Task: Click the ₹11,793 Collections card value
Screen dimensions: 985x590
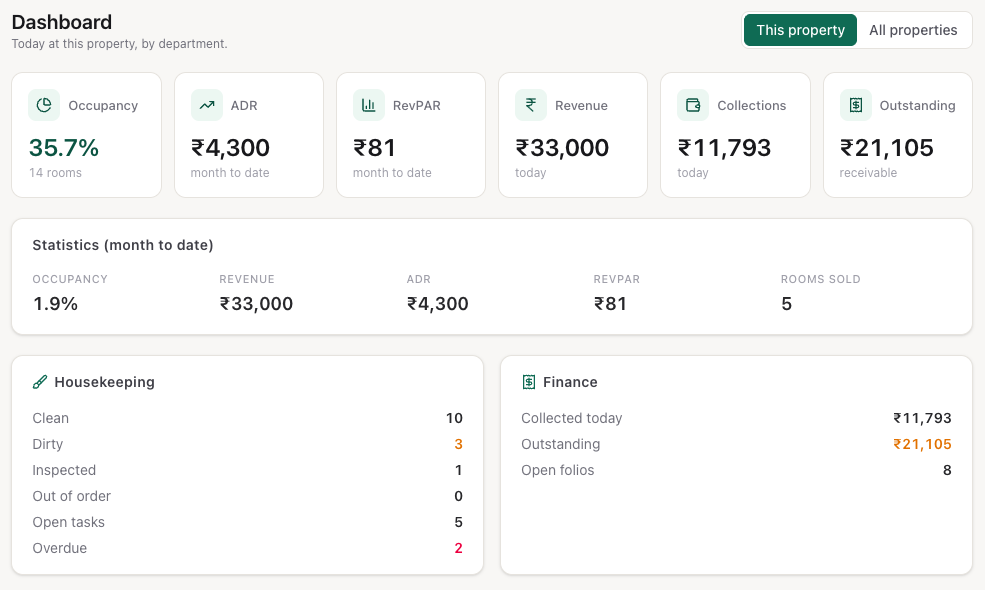Action: coord(724,148)
